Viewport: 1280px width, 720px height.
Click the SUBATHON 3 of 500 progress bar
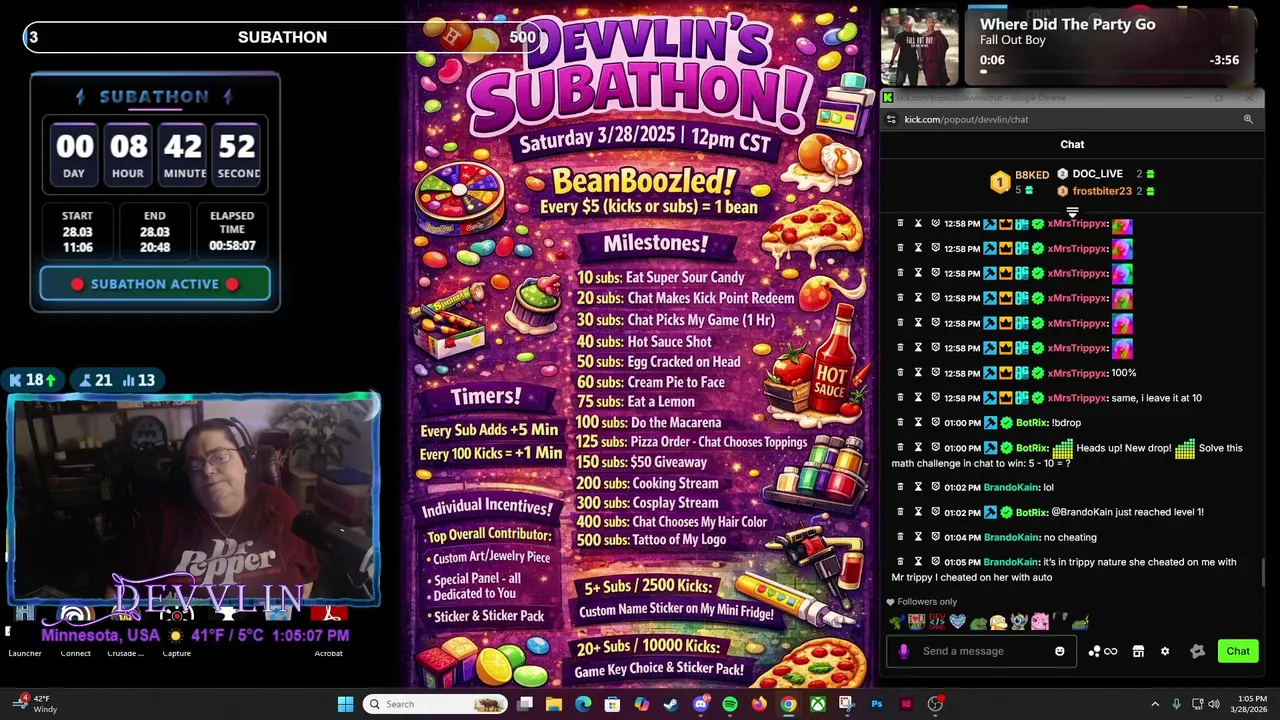(x=283, y=37)
